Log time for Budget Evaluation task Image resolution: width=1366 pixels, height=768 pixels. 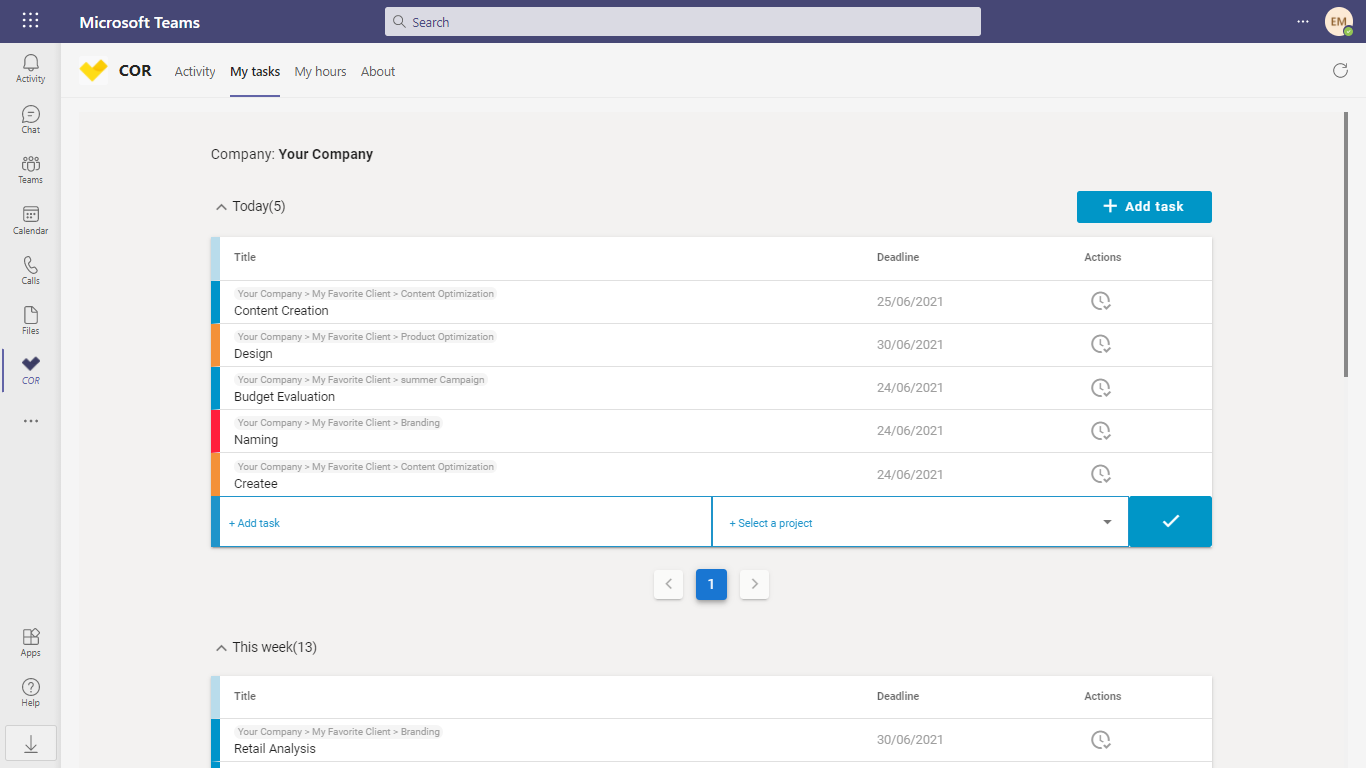click(x=1101, y=387)
